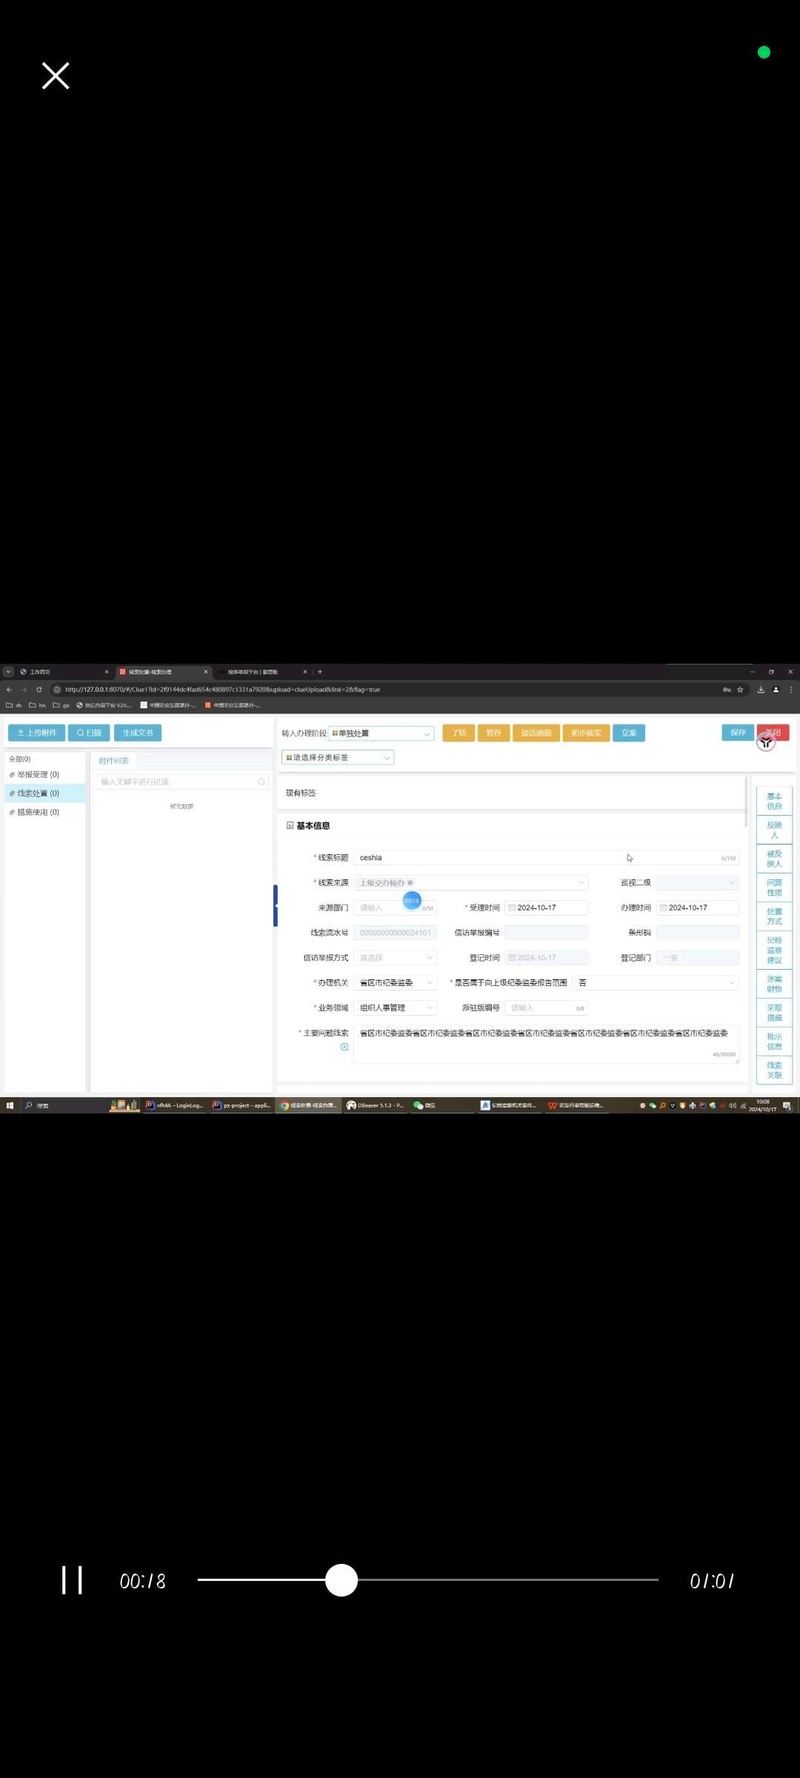Click the blue 立案 button
The height and width of the screenshot is (1778, 800).
coord(629,733)
